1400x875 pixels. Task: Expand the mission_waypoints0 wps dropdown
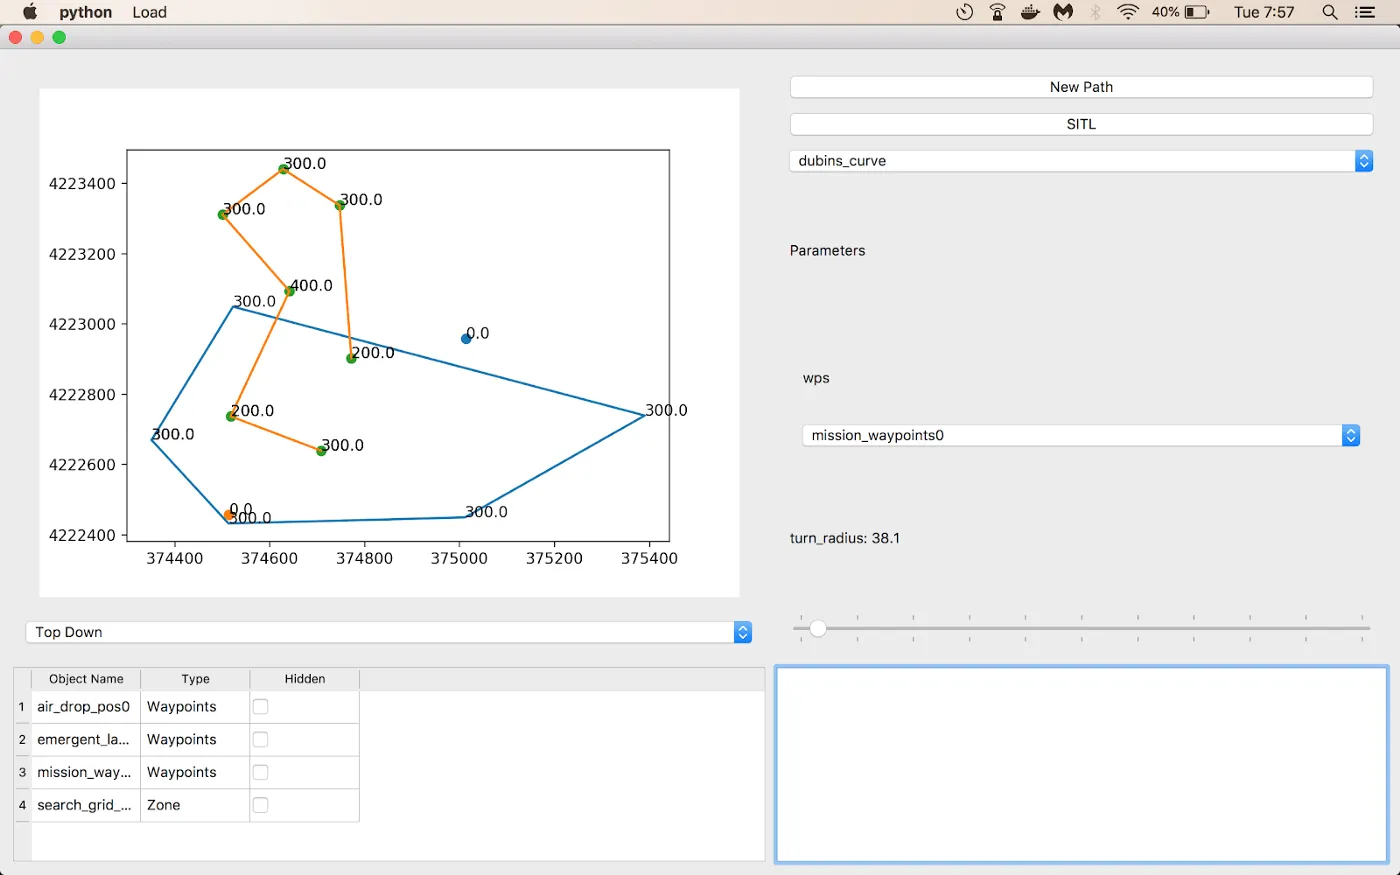1080,436
